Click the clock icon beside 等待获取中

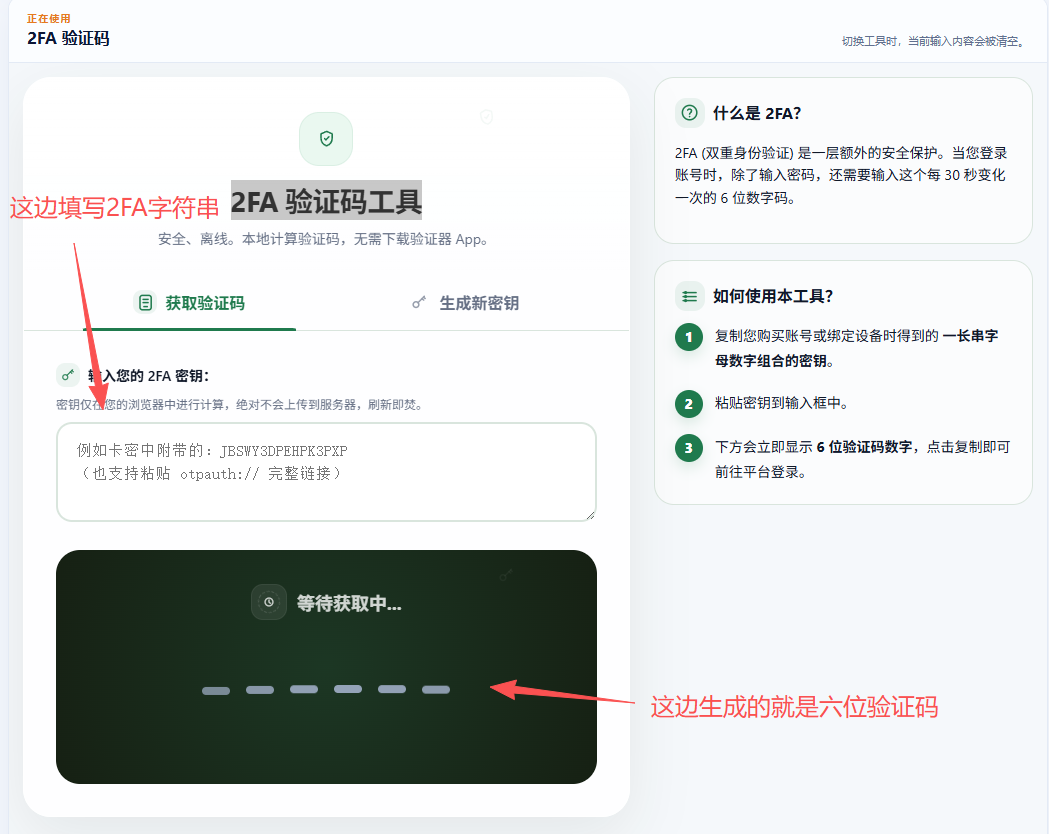point(269,602)
